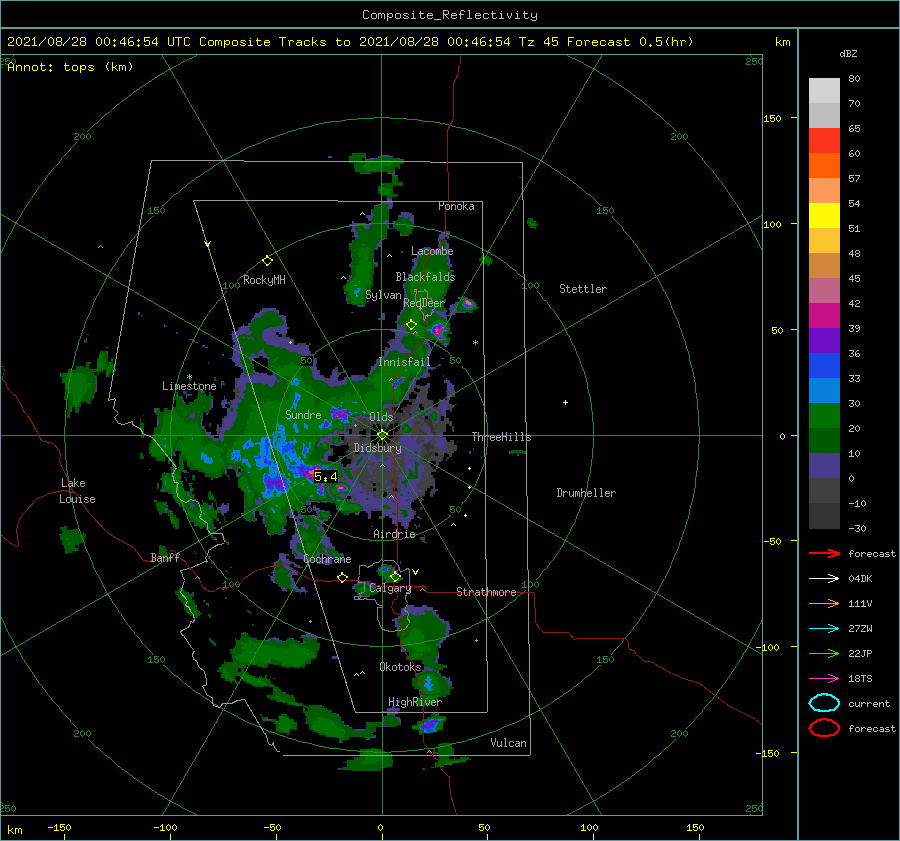Select the cyan 27ZW track arrow
Screen dimensions: 900x841
(x=824, y=629)
